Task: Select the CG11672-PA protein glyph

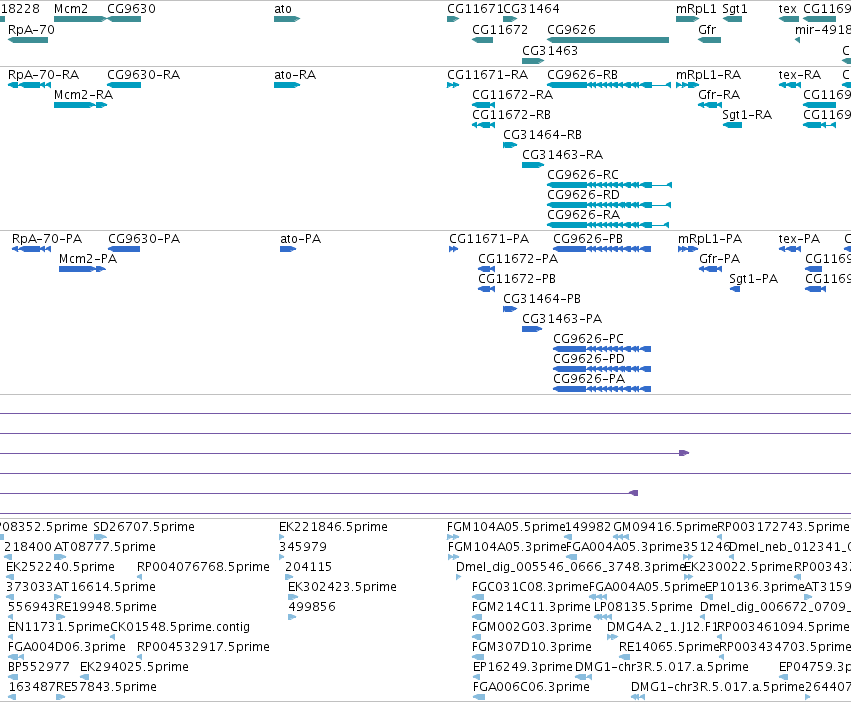Action: click(486, 269)
